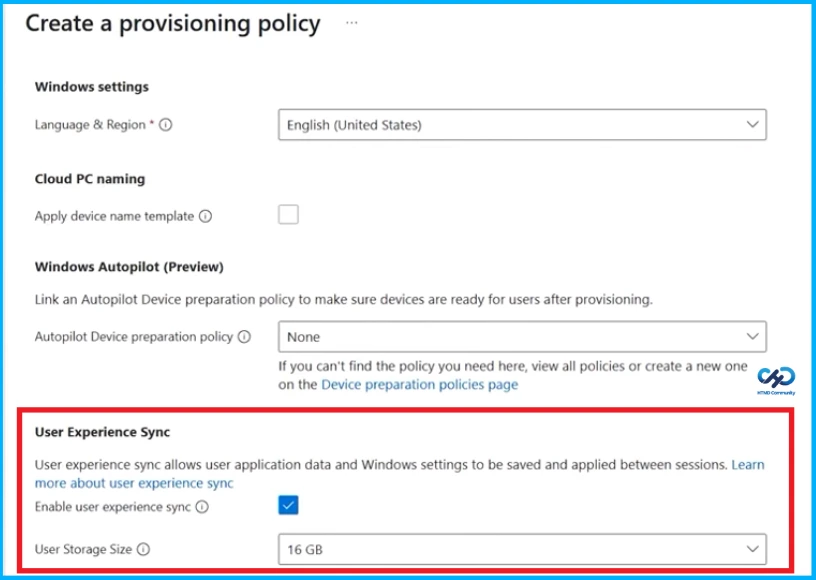Click the chevron on the User Storage Size dropdown
The width and height of the screenshot is (816, 580).
754,549
